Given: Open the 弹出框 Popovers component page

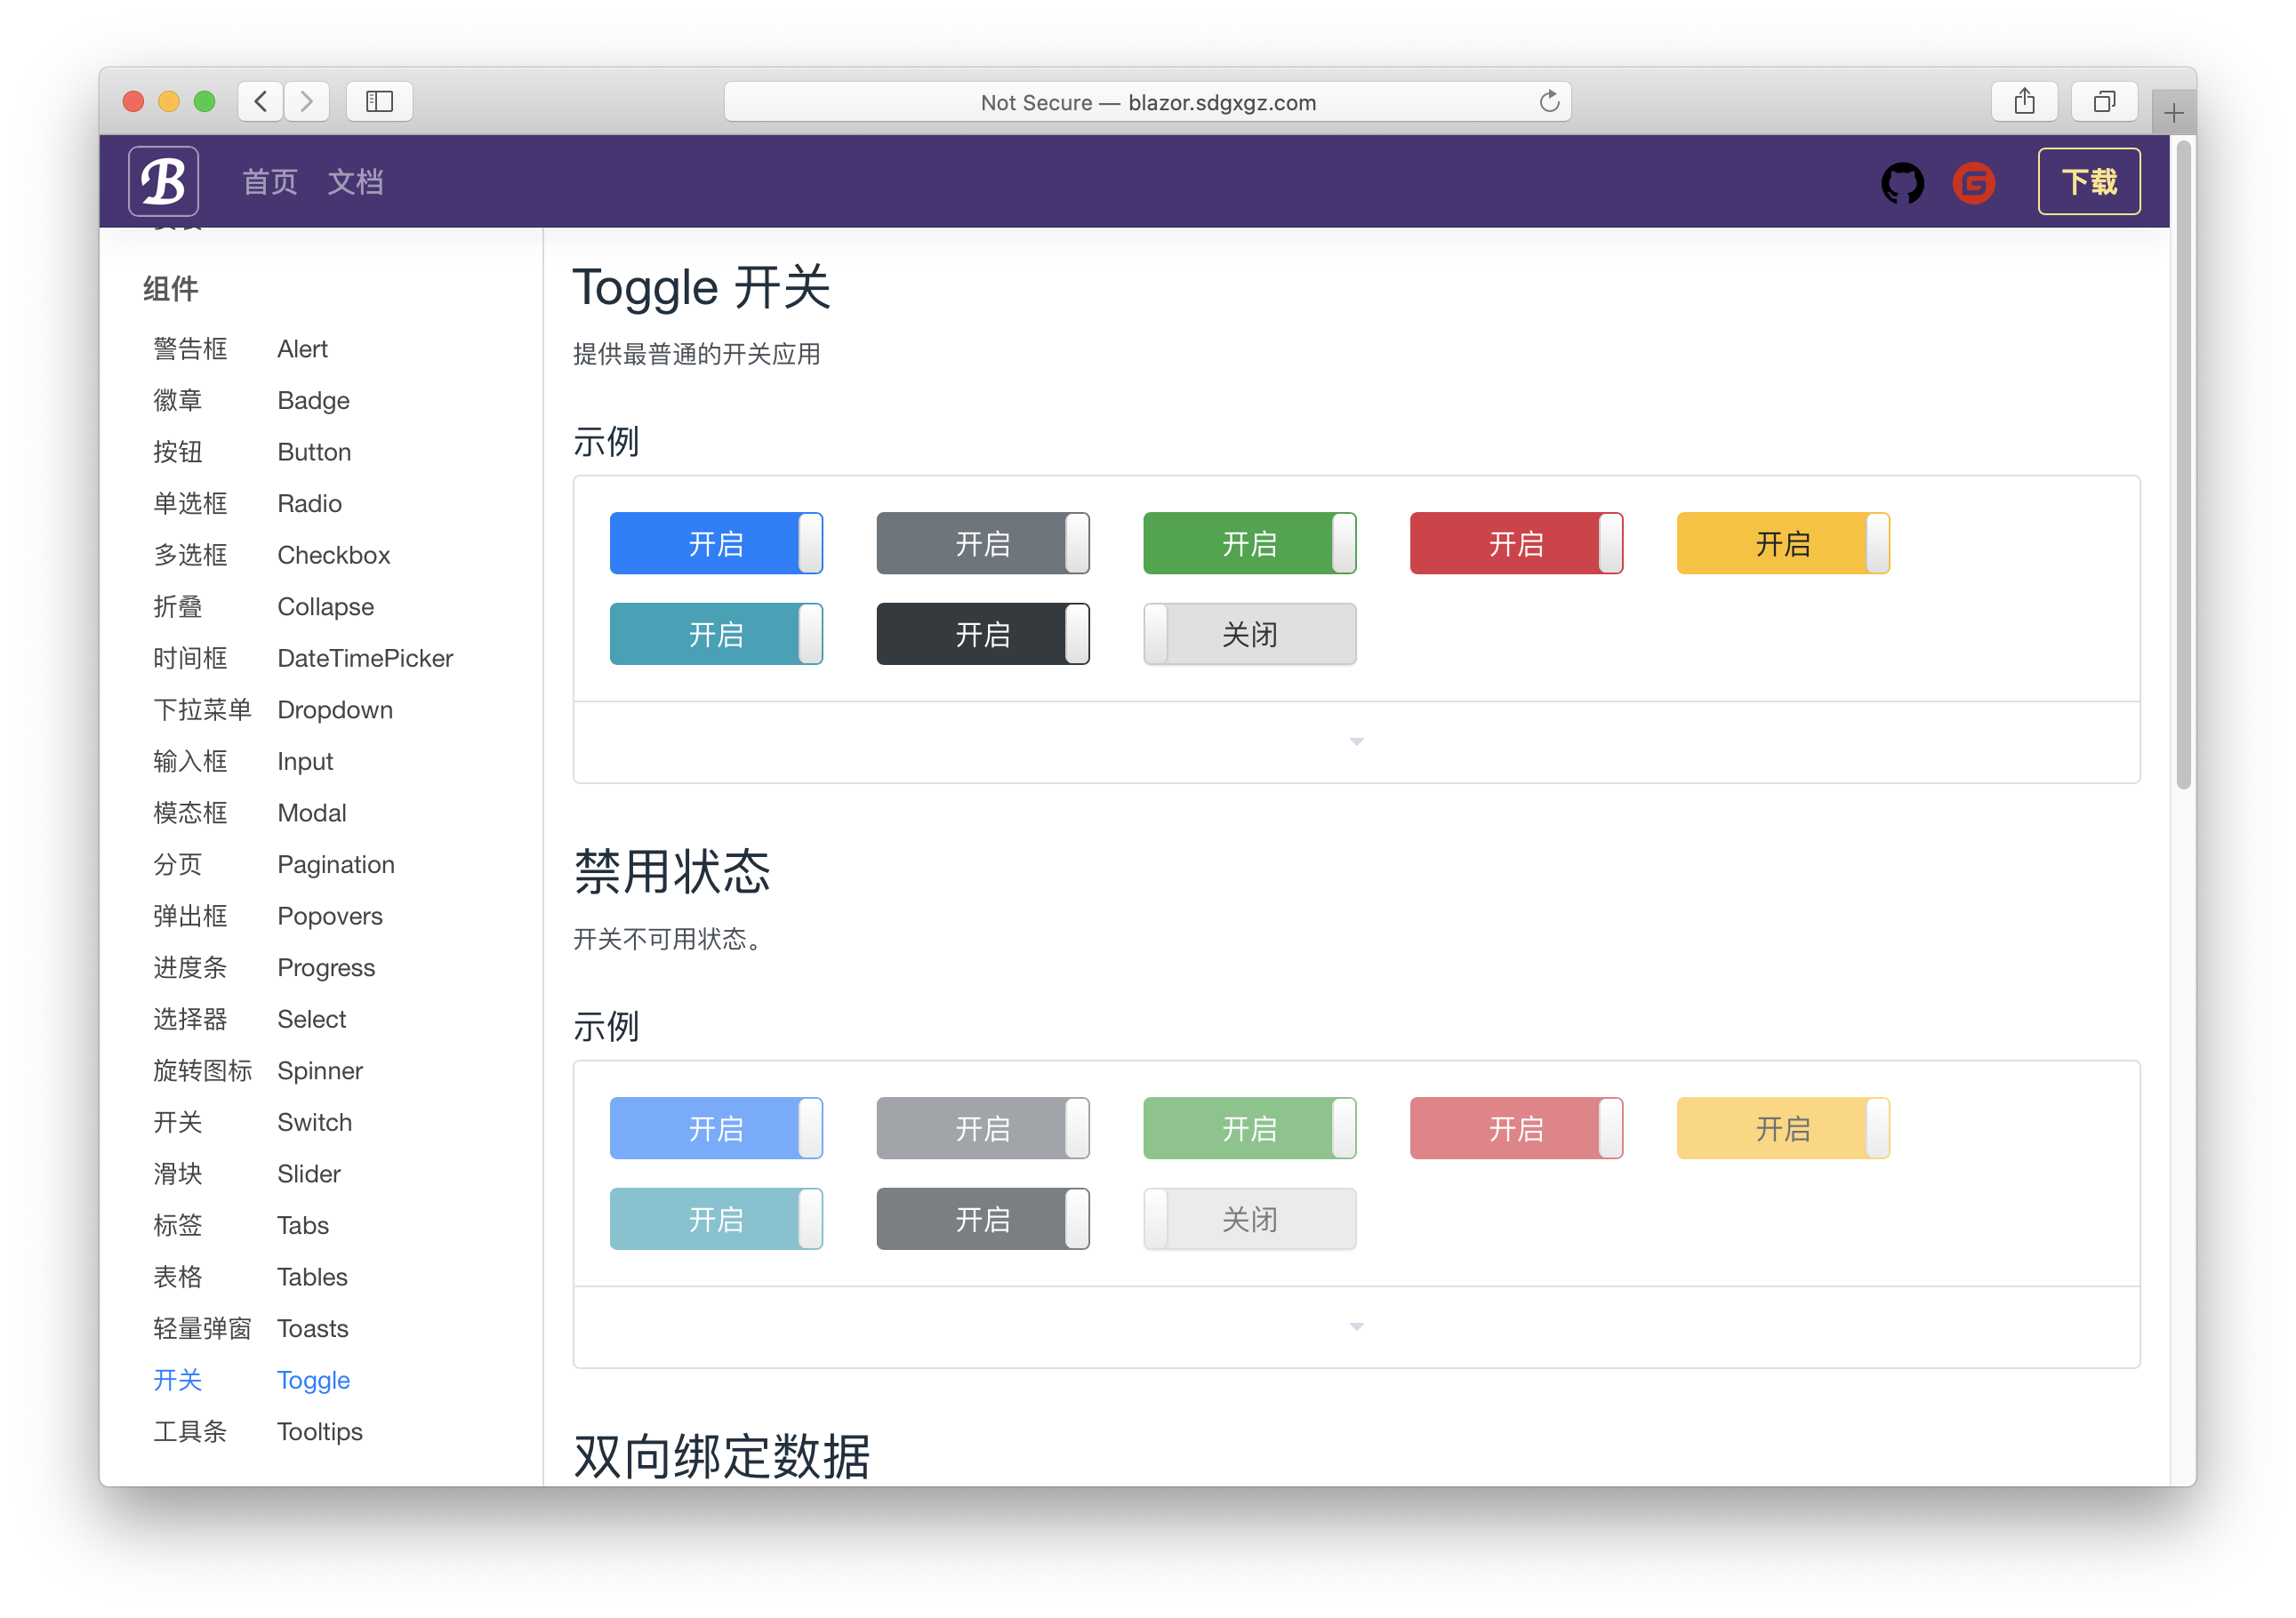Looking at the screenshot, I should (329, 916).
